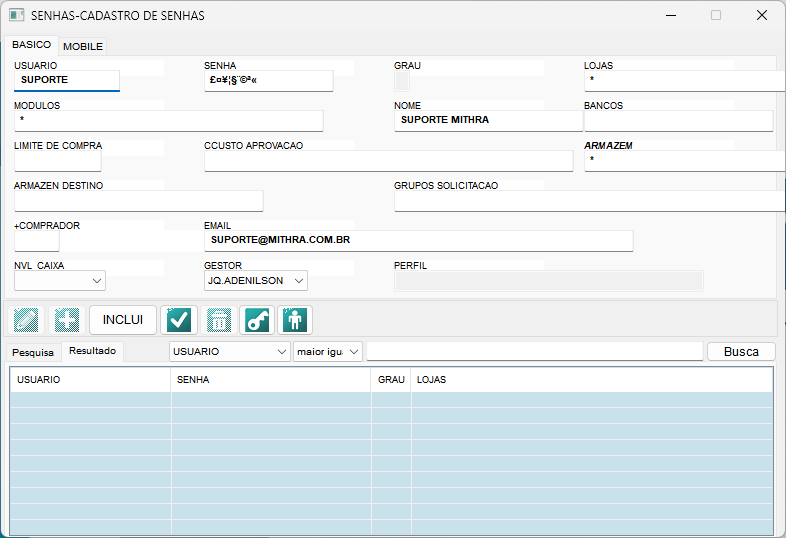
Task: Click the trash can delete icon
Action: coord(218,320)
